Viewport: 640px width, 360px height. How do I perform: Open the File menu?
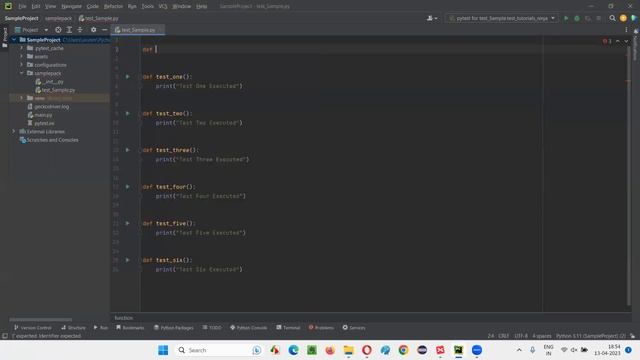(22, 6)
